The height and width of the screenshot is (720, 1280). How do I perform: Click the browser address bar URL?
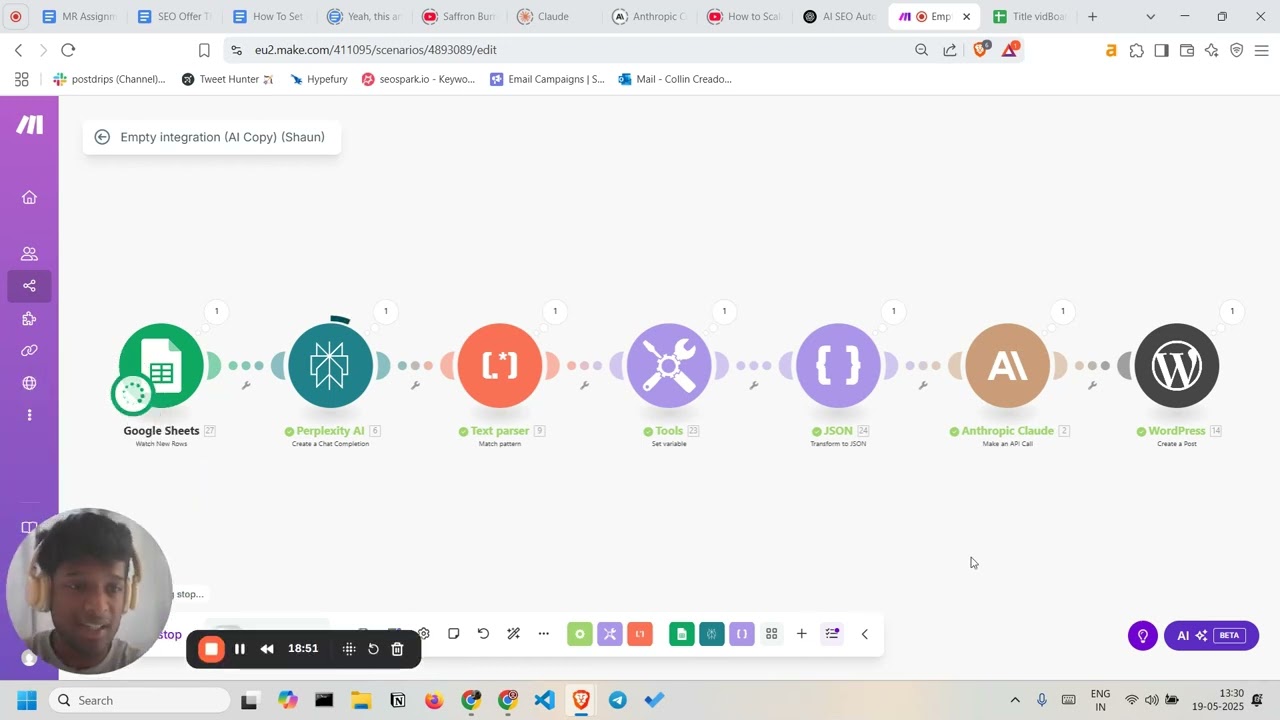(x=375, y=50)
